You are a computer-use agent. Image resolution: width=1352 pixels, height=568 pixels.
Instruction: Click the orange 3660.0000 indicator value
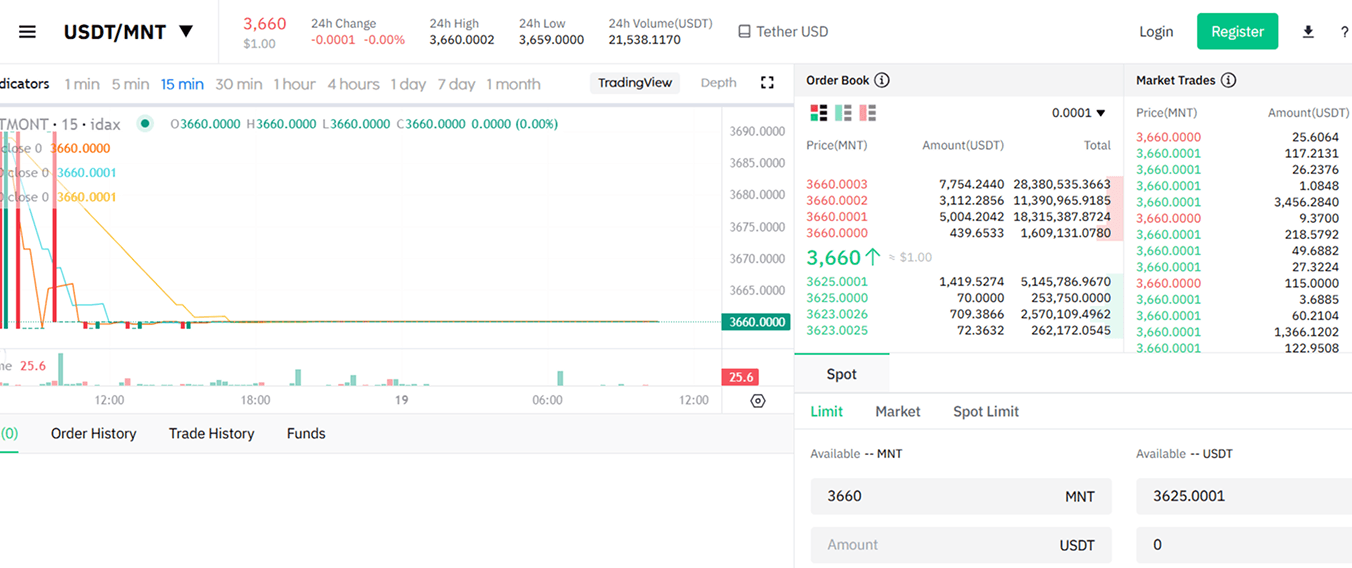80,148
